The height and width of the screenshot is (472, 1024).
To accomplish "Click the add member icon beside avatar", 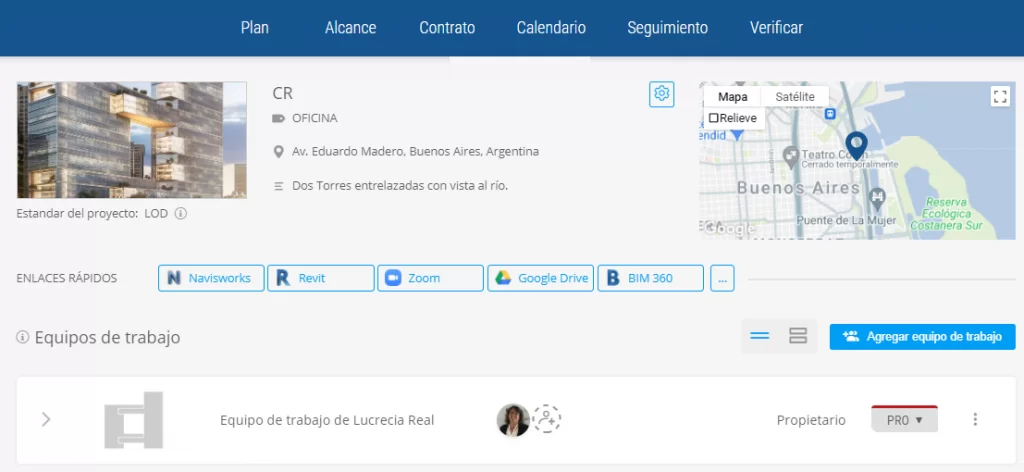I will 547,420.
